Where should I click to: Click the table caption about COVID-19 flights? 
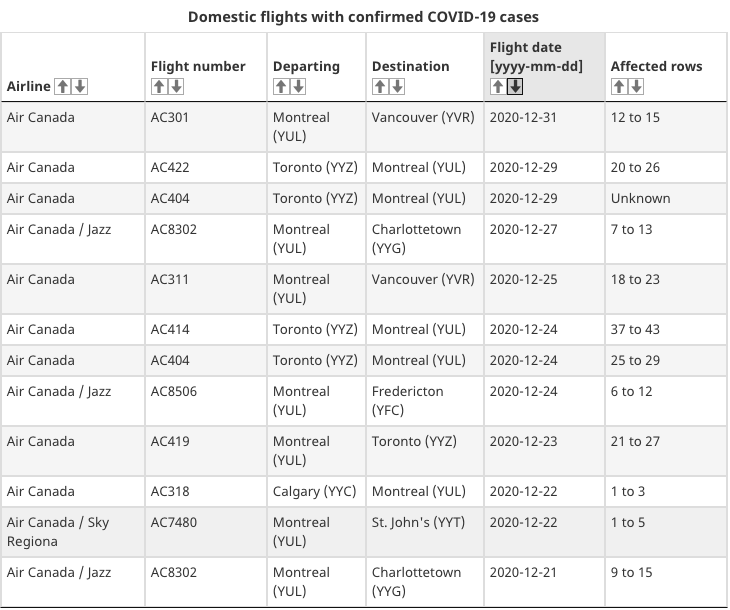pos(363,17)
